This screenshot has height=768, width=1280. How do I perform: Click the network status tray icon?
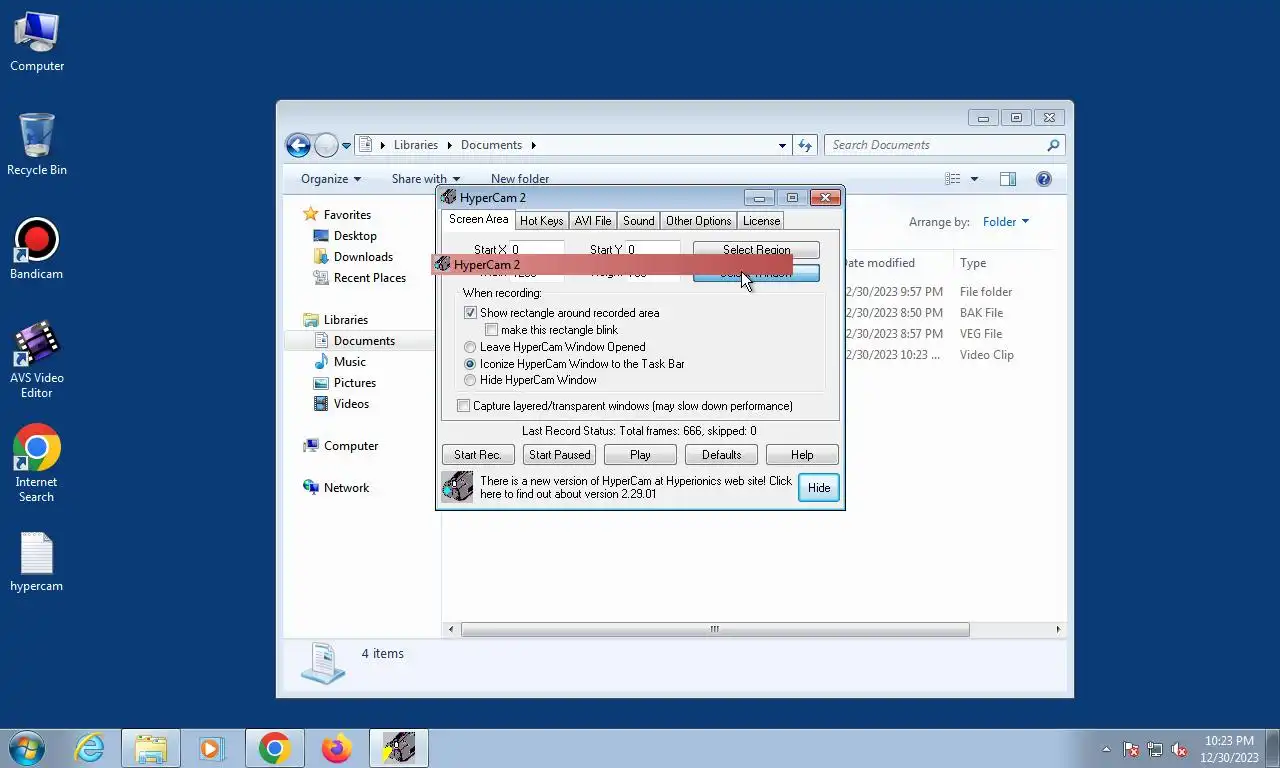tap(1155, 749)
